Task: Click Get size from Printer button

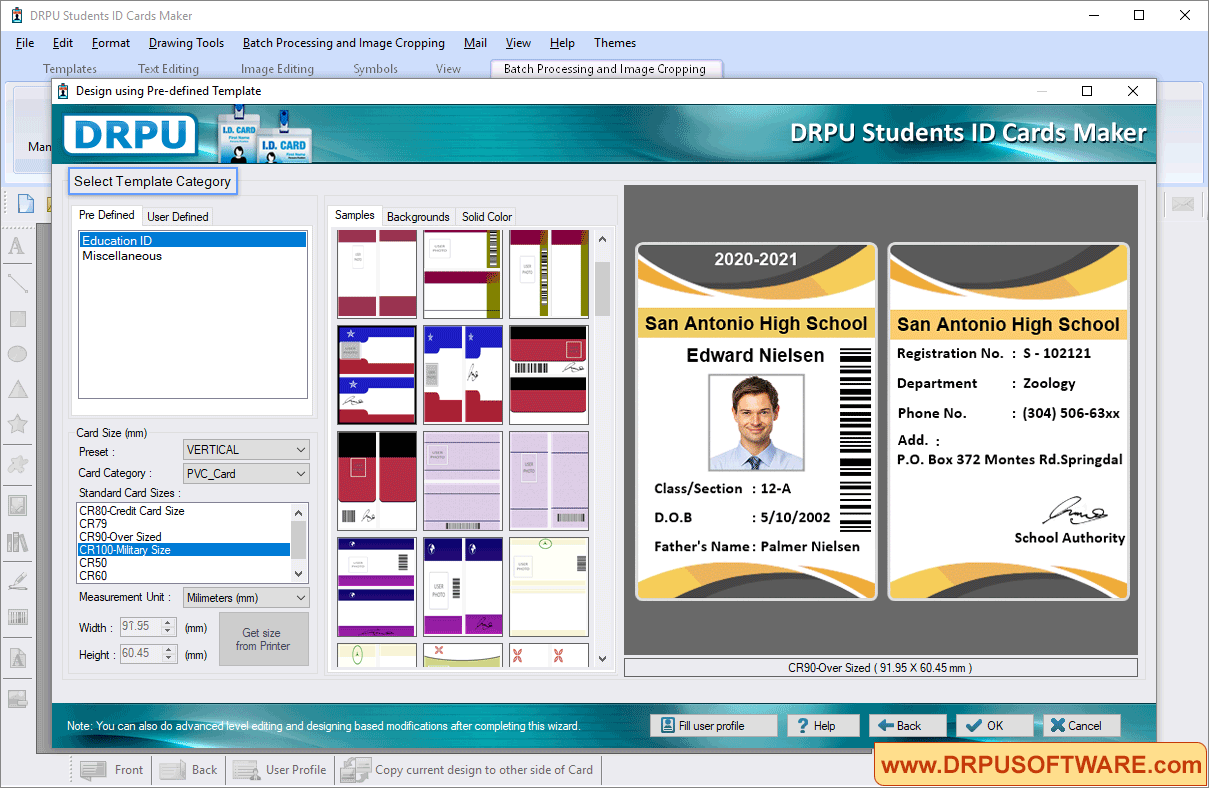Action: click(263, 639)
